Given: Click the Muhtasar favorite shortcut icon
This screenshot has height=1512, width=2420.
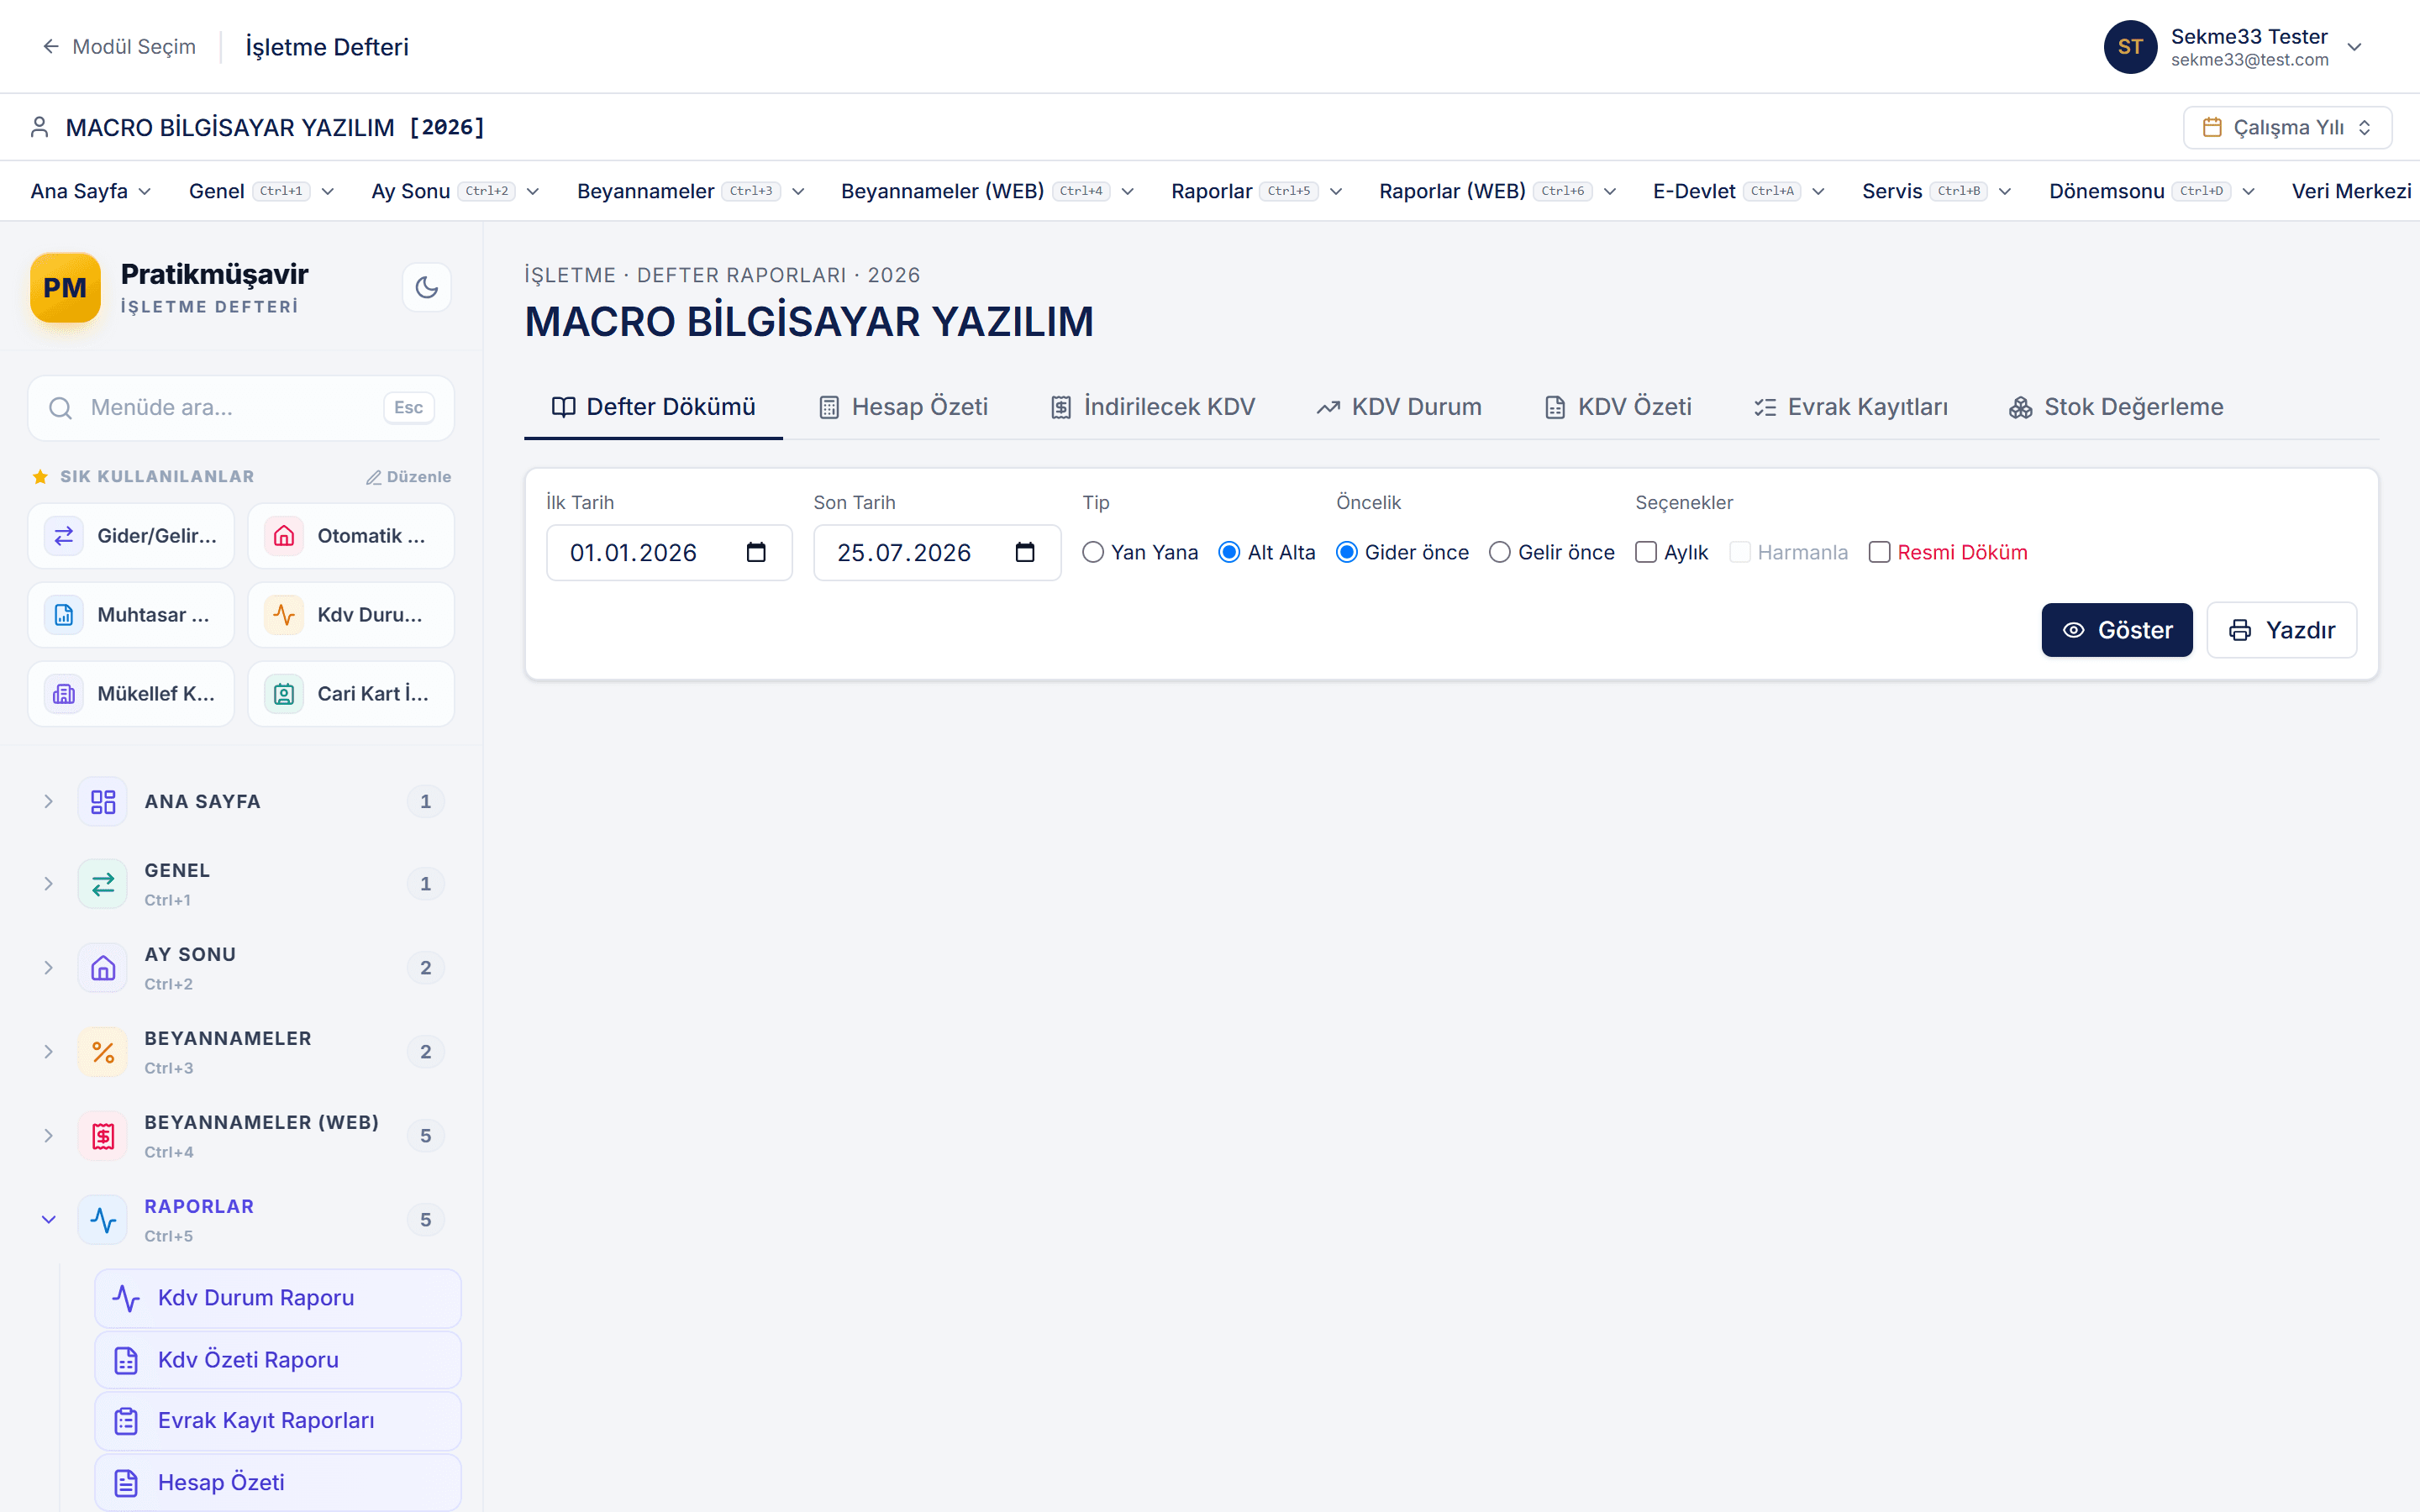Looking at the screenshot, I should coord(64,615).
